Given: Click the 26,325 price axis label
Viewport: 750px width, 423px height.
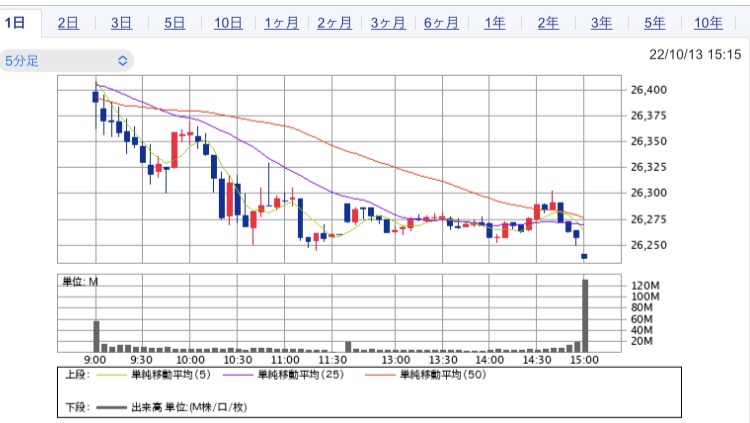Looking at the screenshot, I should click(x=649, y=167).
